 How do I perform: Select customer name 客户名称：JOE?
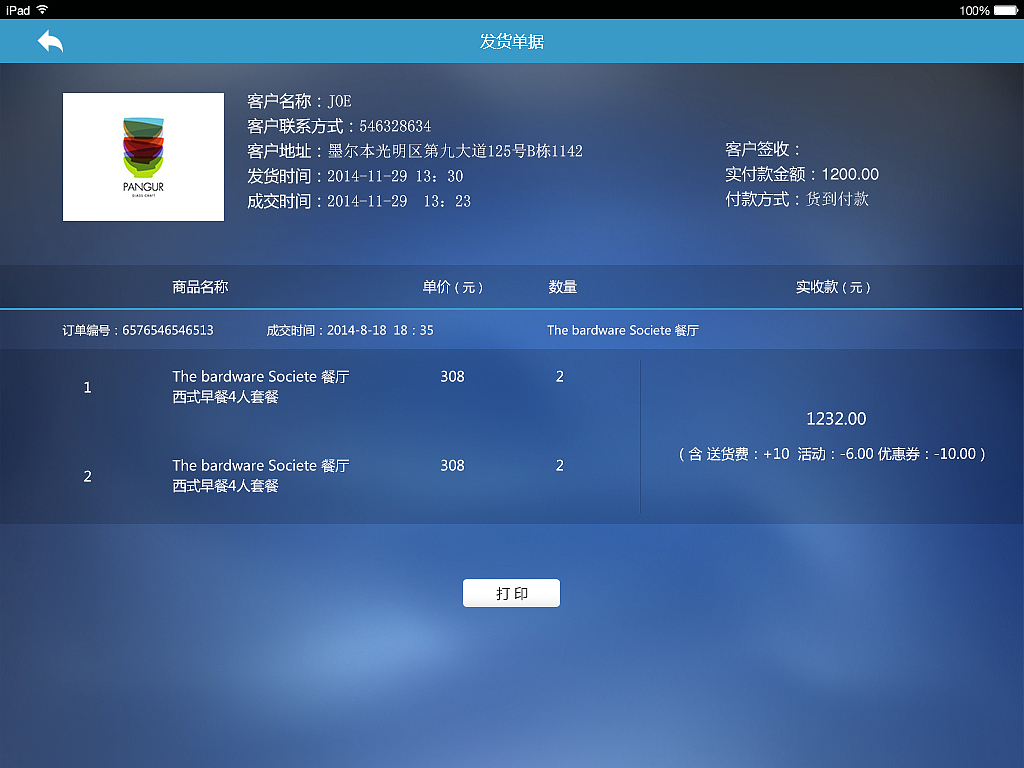click(x=299, y=101)
